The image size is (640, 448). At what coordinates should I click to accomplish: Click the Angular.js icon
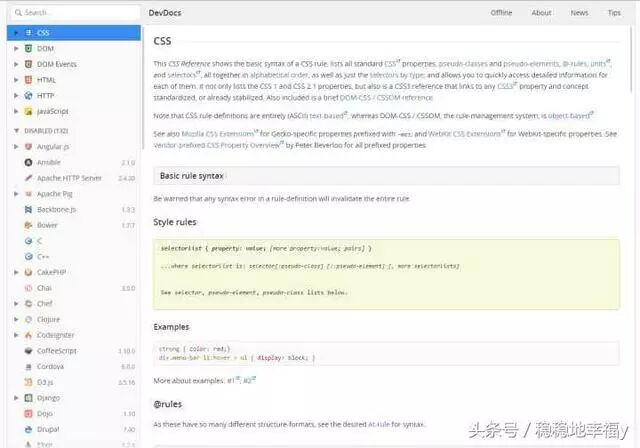(28, 146)
